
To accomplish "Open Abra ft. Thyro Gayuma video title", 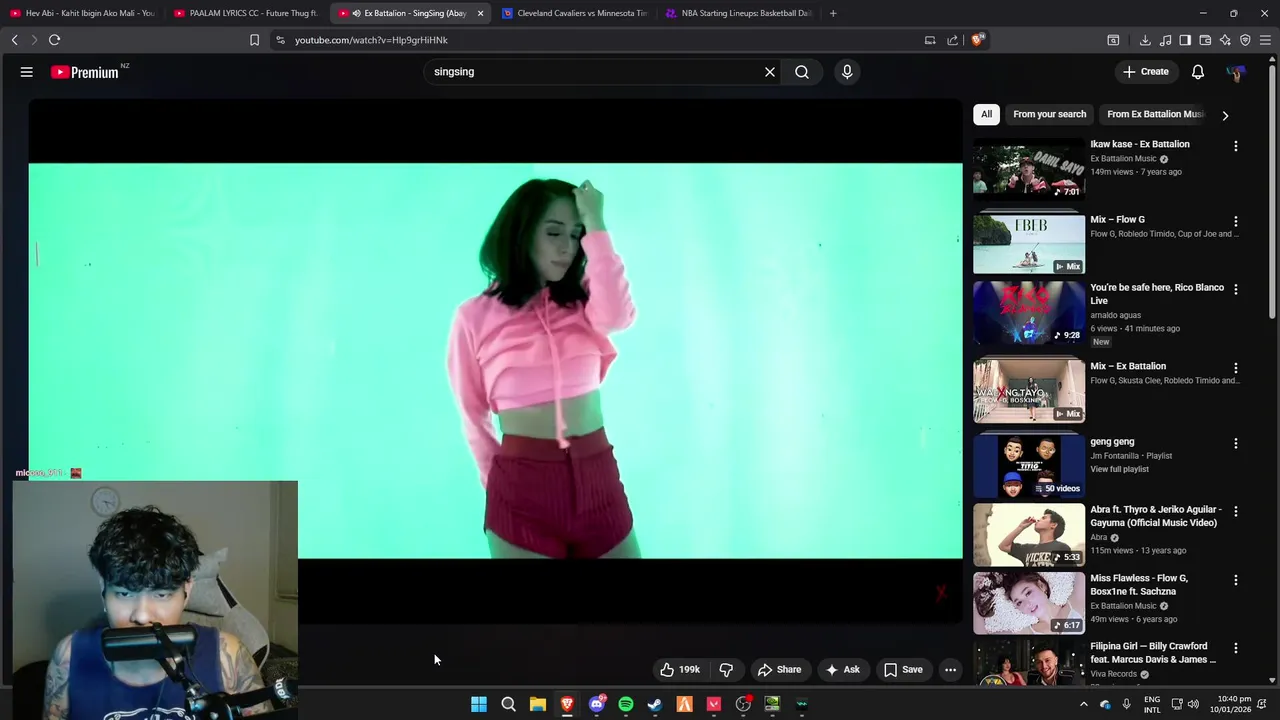I will [1155, 516].
